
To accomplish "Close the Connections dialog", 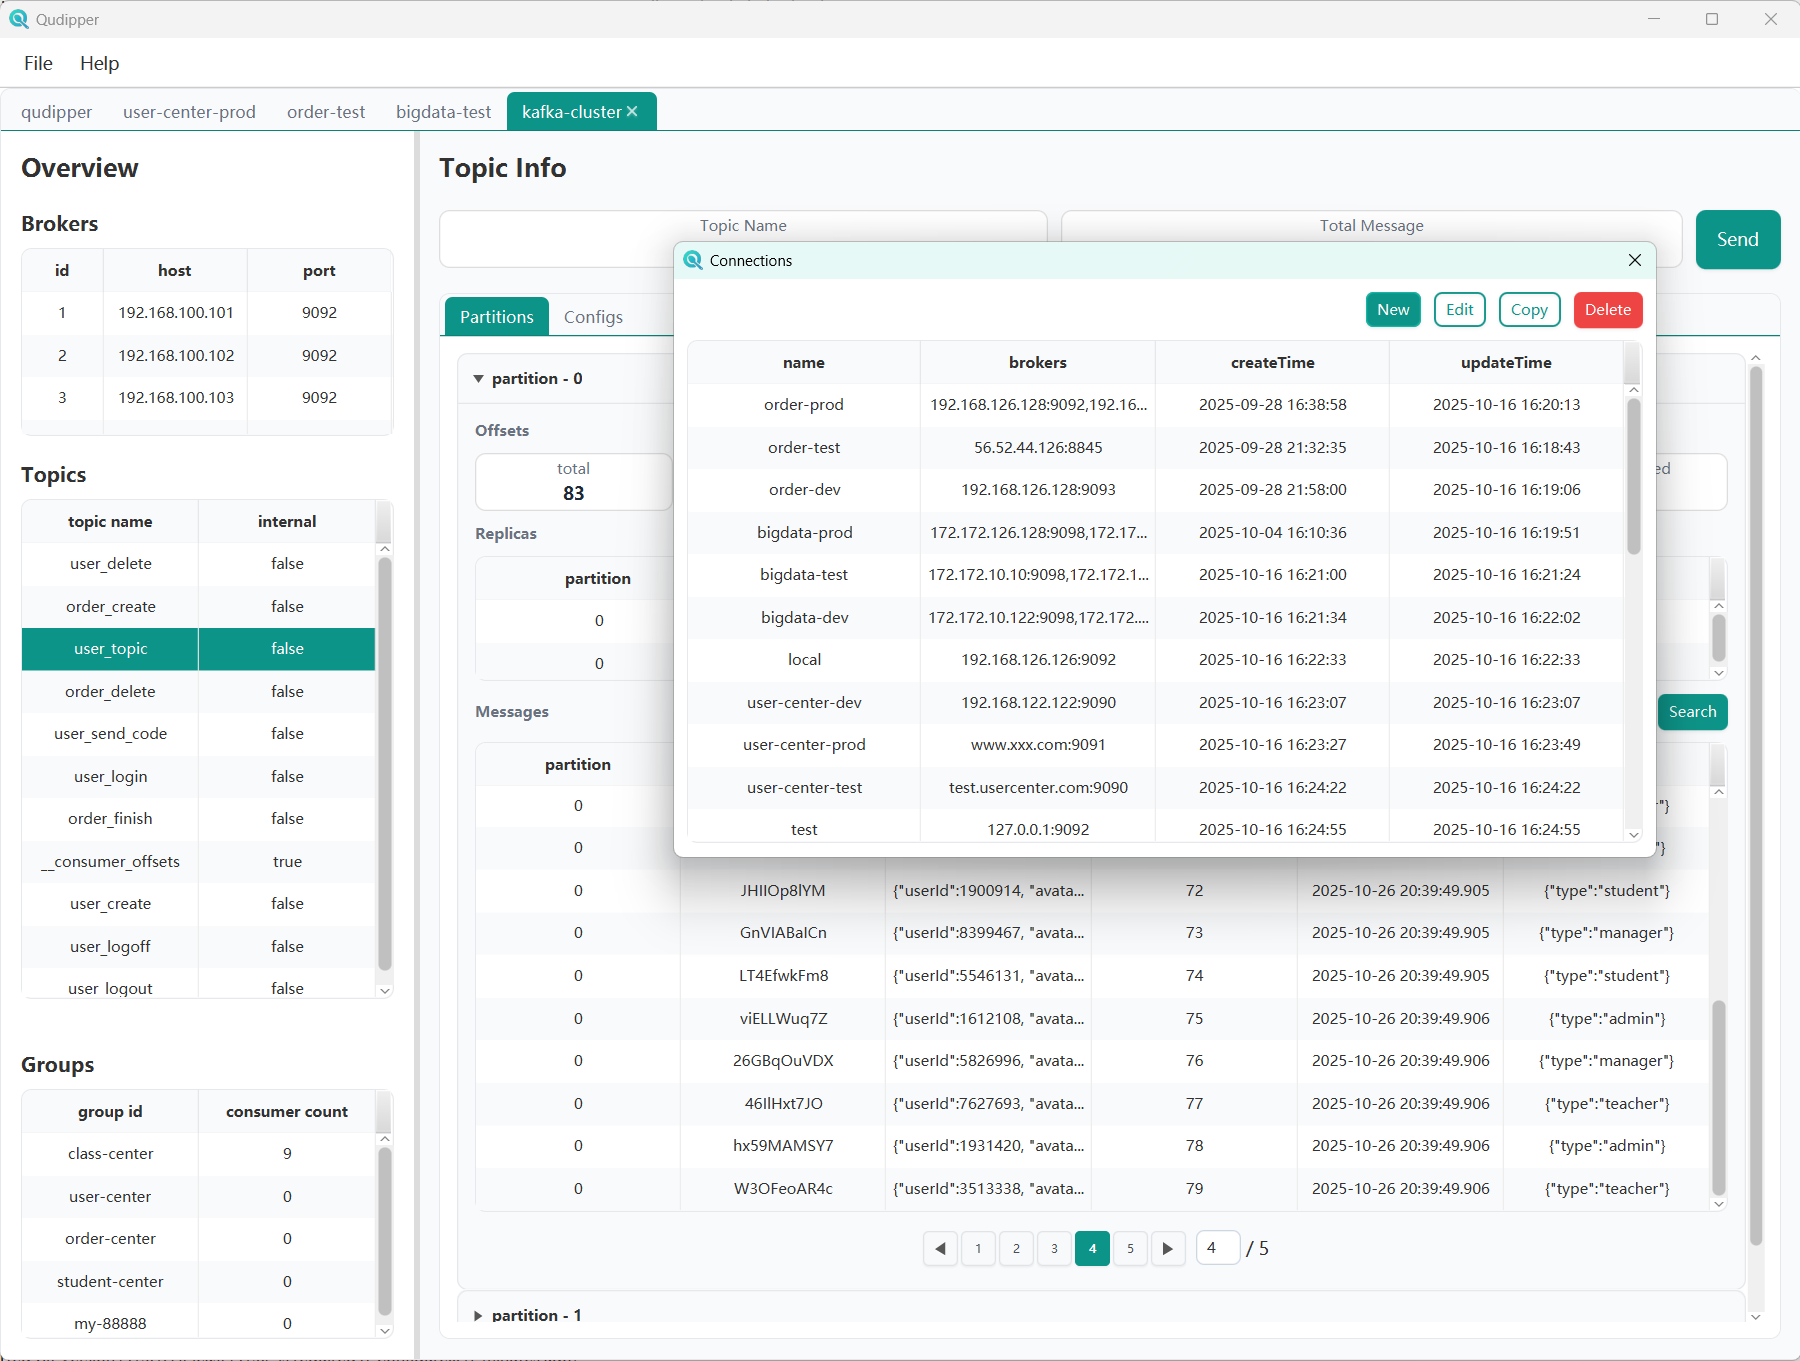I will 1634,260.
